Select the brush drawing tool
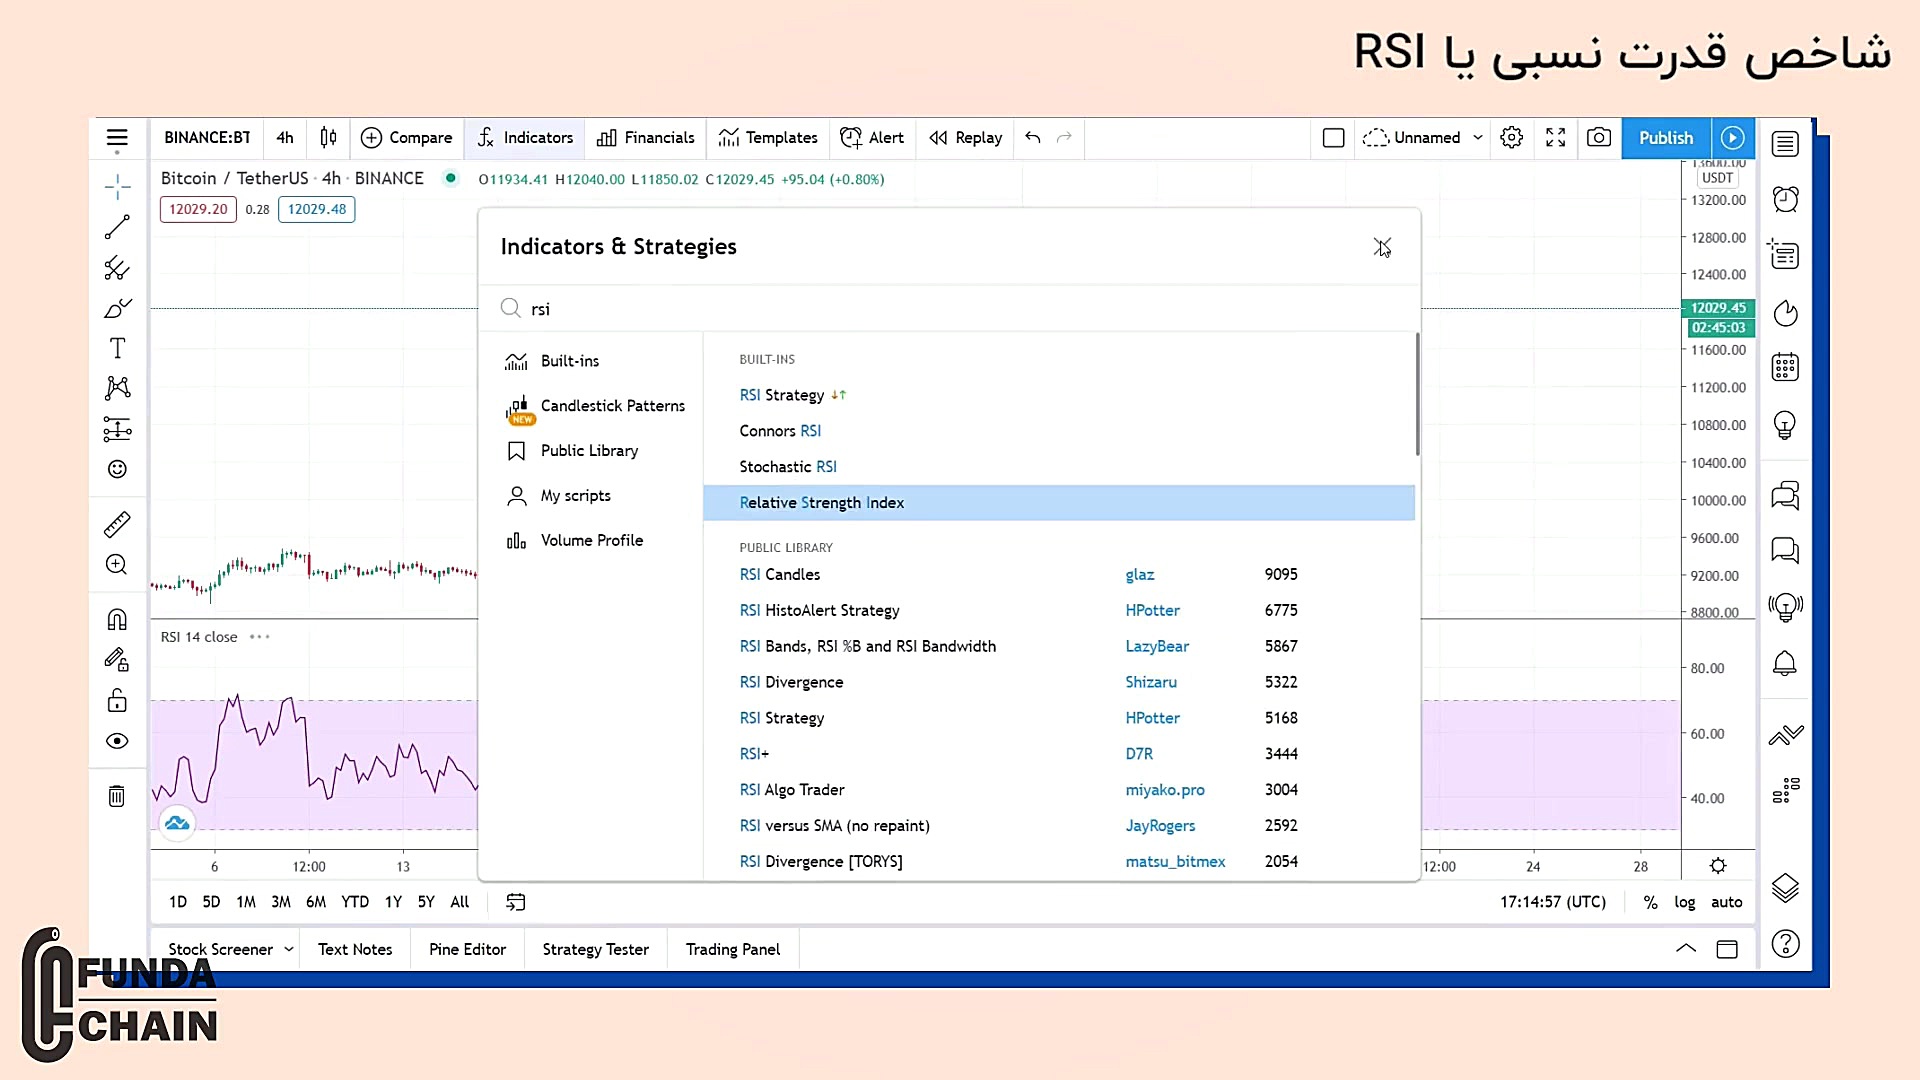Viewport: 1920px width, 1080px height. pyautogui.click(x=117, y=308)
